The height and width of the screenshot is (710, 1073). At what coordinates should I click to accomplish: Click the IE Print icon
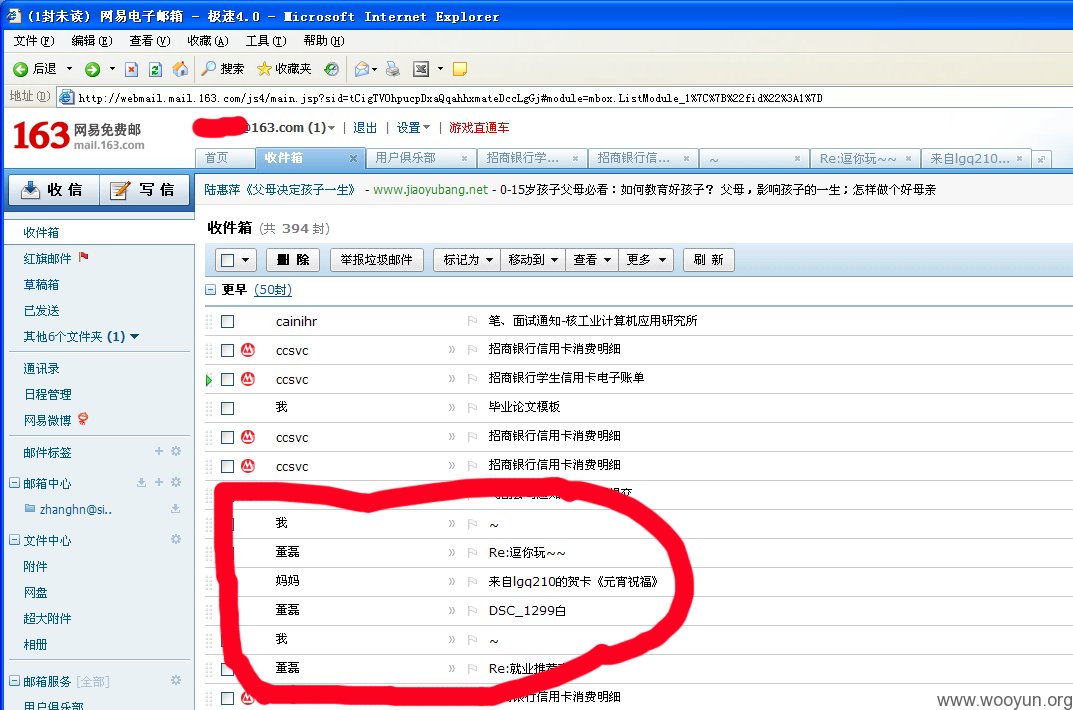coord(393,69)
